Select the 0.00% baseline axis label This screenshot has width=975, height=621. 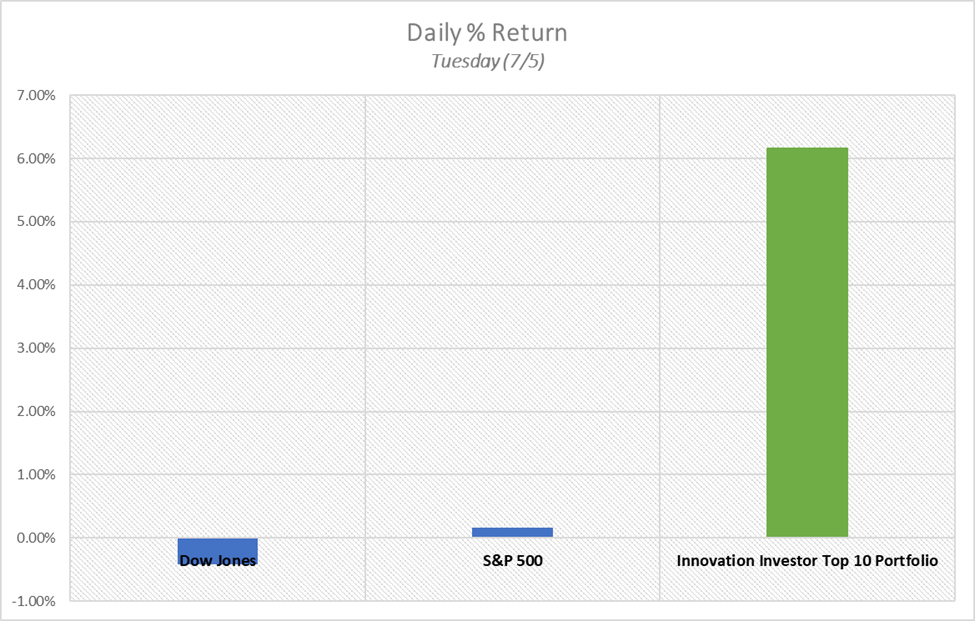tap(35, 538)
